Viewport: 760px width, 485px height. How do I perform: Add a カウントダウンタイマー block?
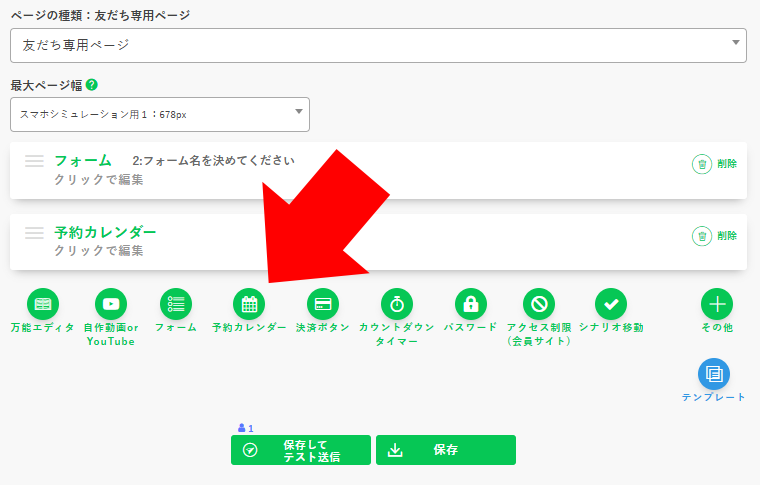(397, 304)
